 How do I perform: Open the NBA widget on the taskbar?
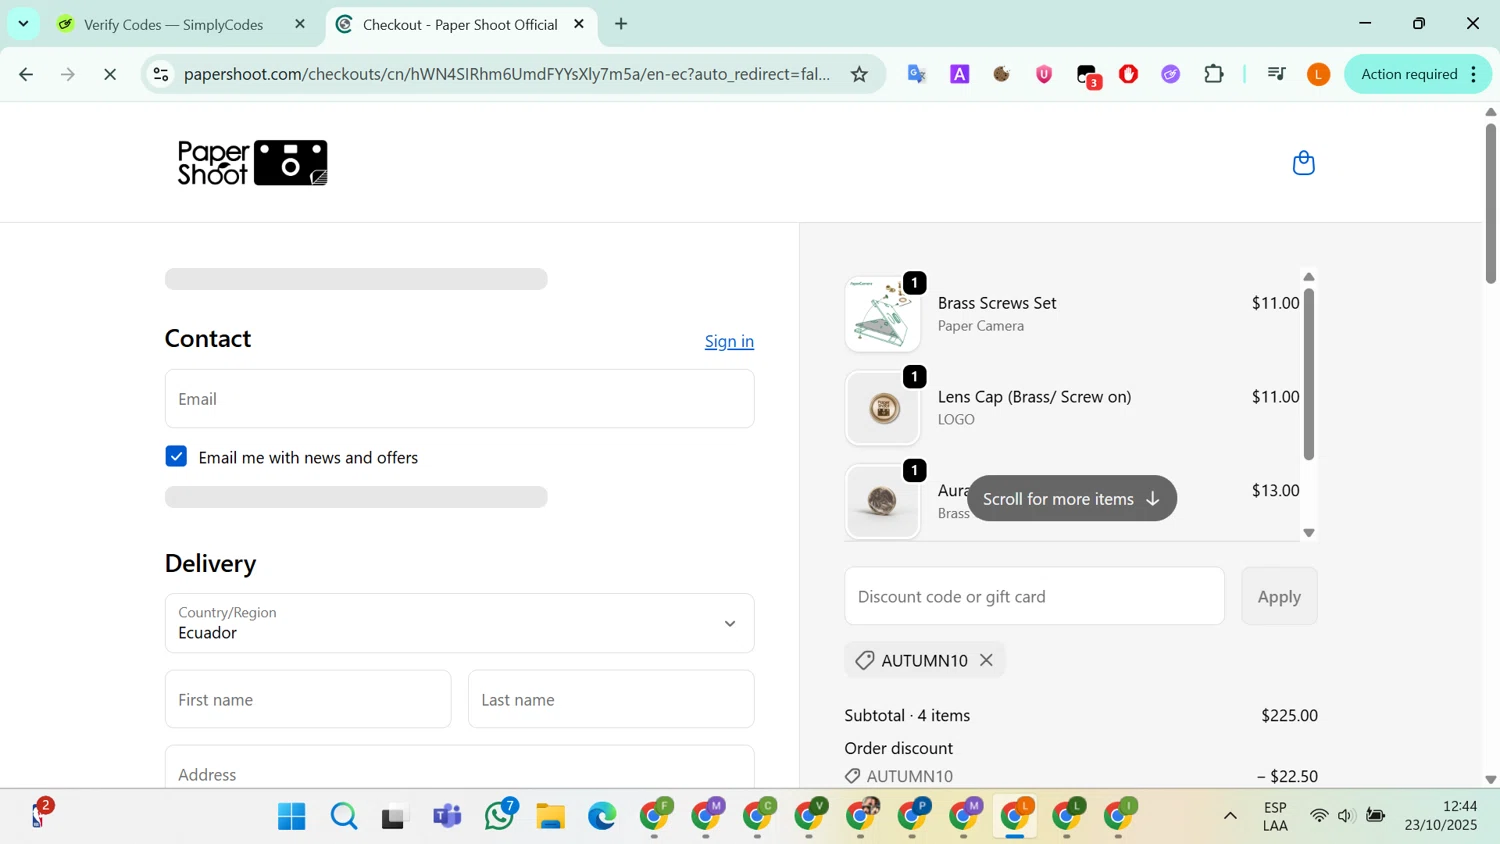[x=39, y=815]
